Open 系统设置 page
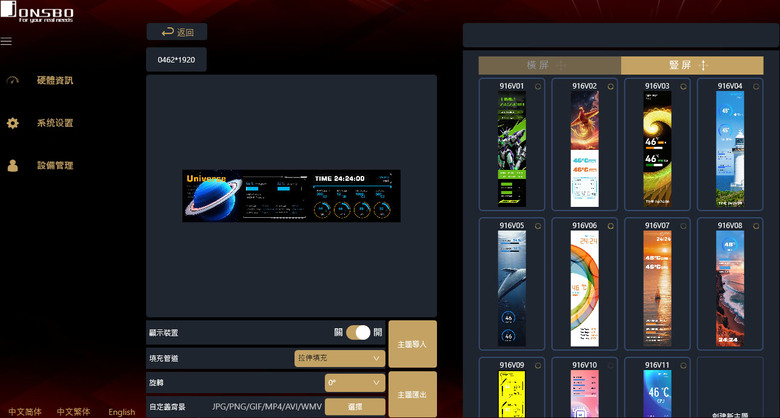 (55, 123)
